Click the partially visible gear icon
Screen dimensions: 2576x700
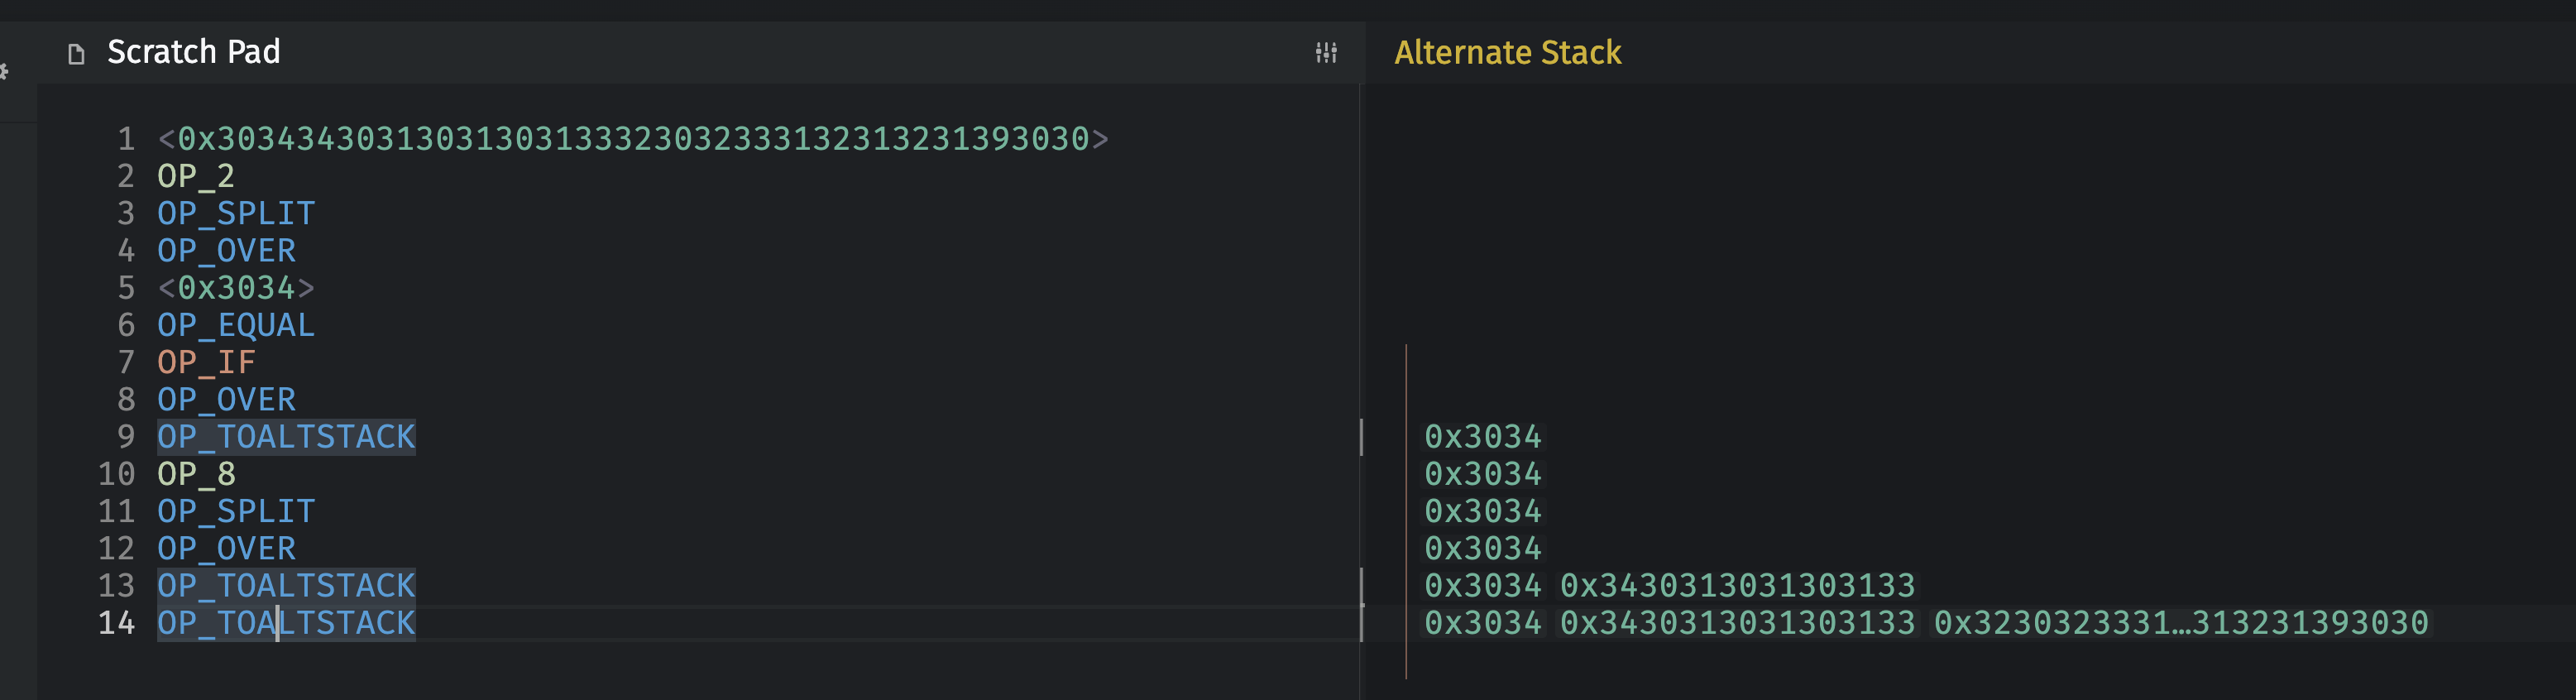coord(5,71)
